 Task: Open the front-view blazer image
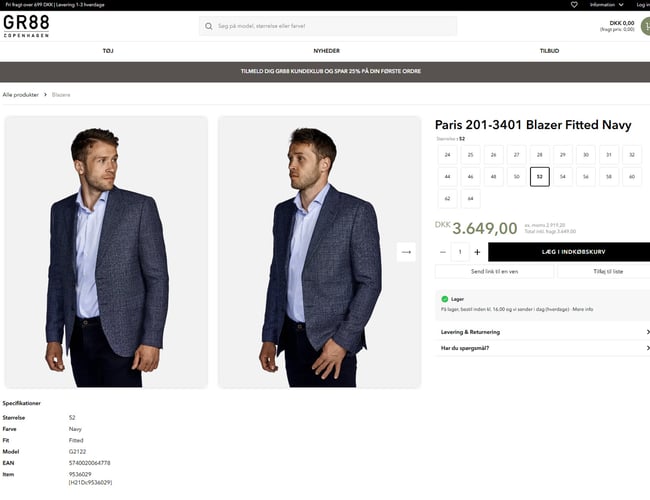coord(106,252)
